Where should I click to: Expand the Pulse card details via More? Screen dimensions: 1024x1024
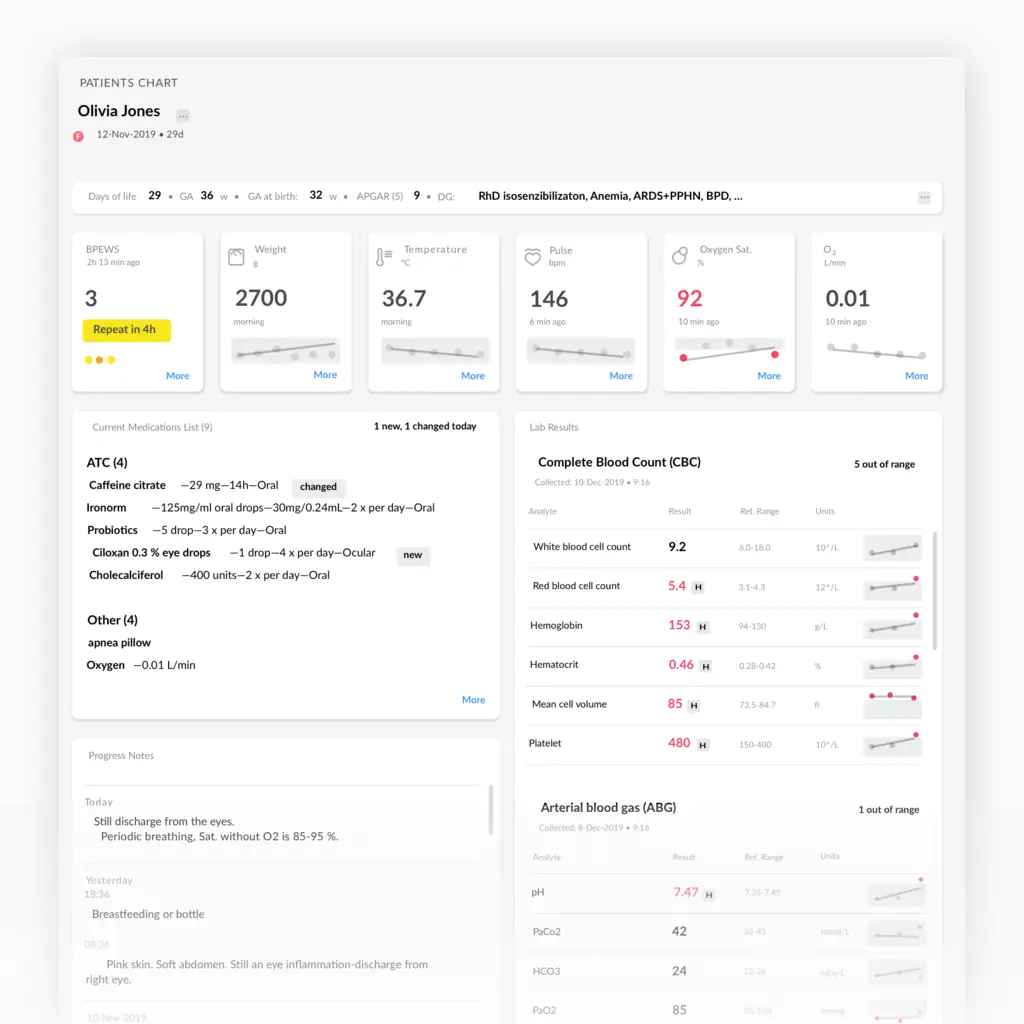click(x=620, y=375)
